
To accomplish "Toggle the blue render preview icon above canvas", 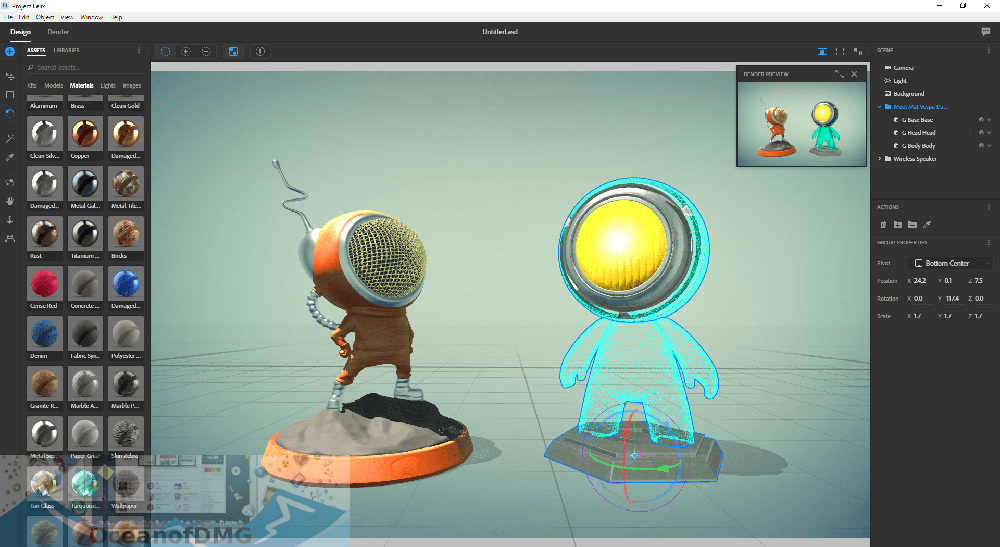I will click(822, 52).
